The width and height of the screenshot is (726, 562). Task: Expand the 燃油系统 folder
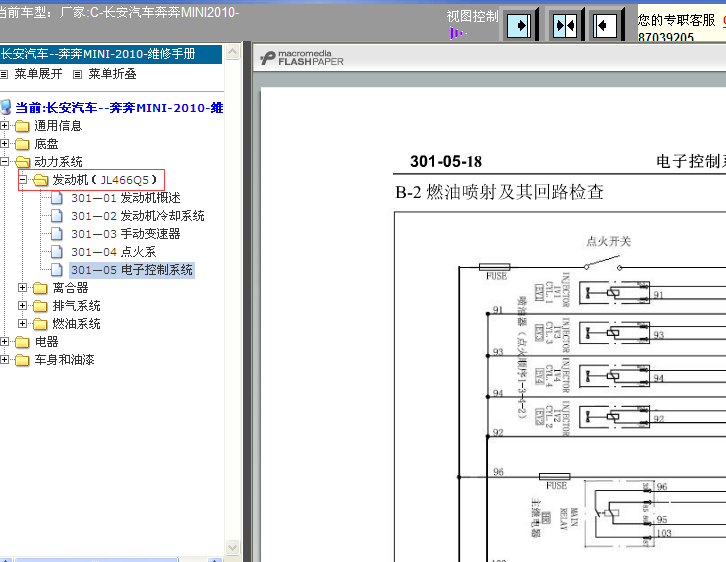pyautogui.click(x=22, y=323)
